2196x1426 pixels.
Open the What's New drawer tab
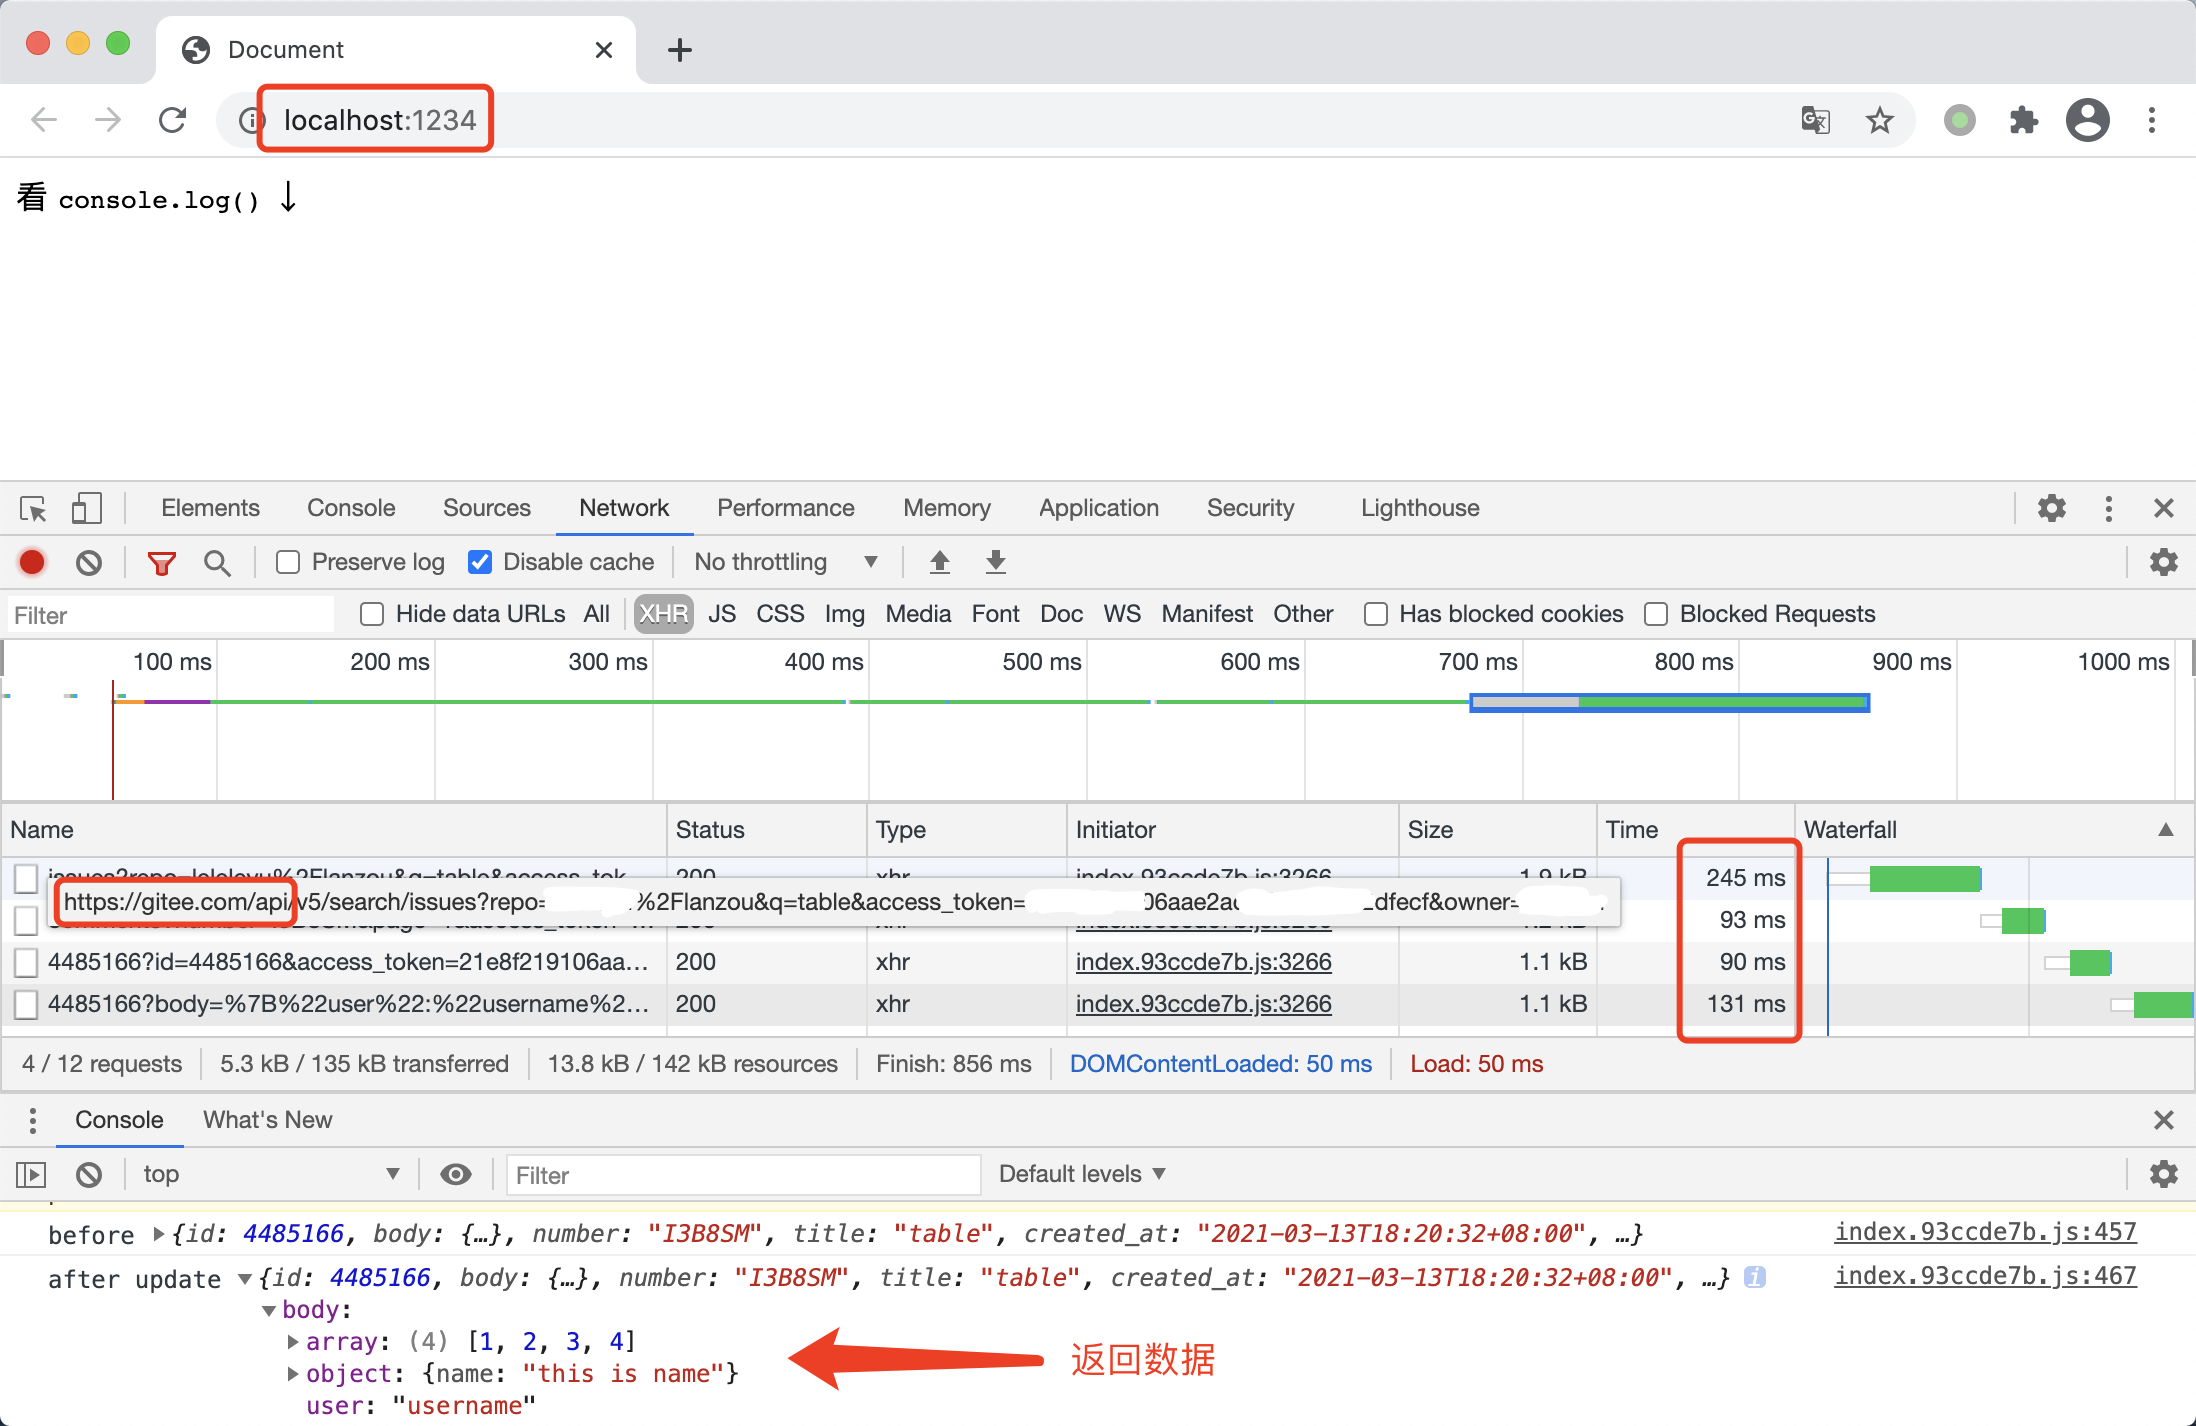coord(267,1120)
